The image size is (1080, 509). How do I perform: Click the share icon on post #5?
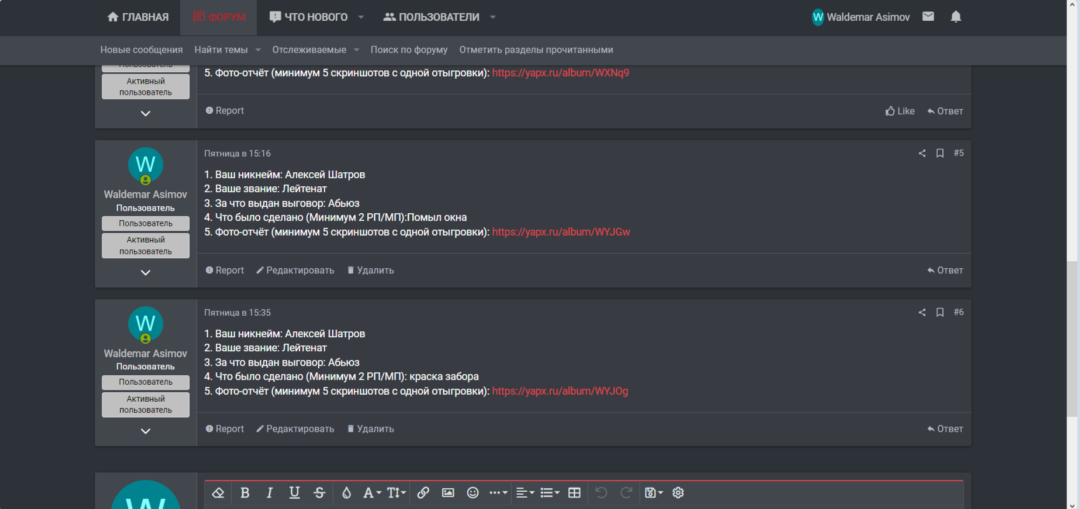click(x=922, y=154)
